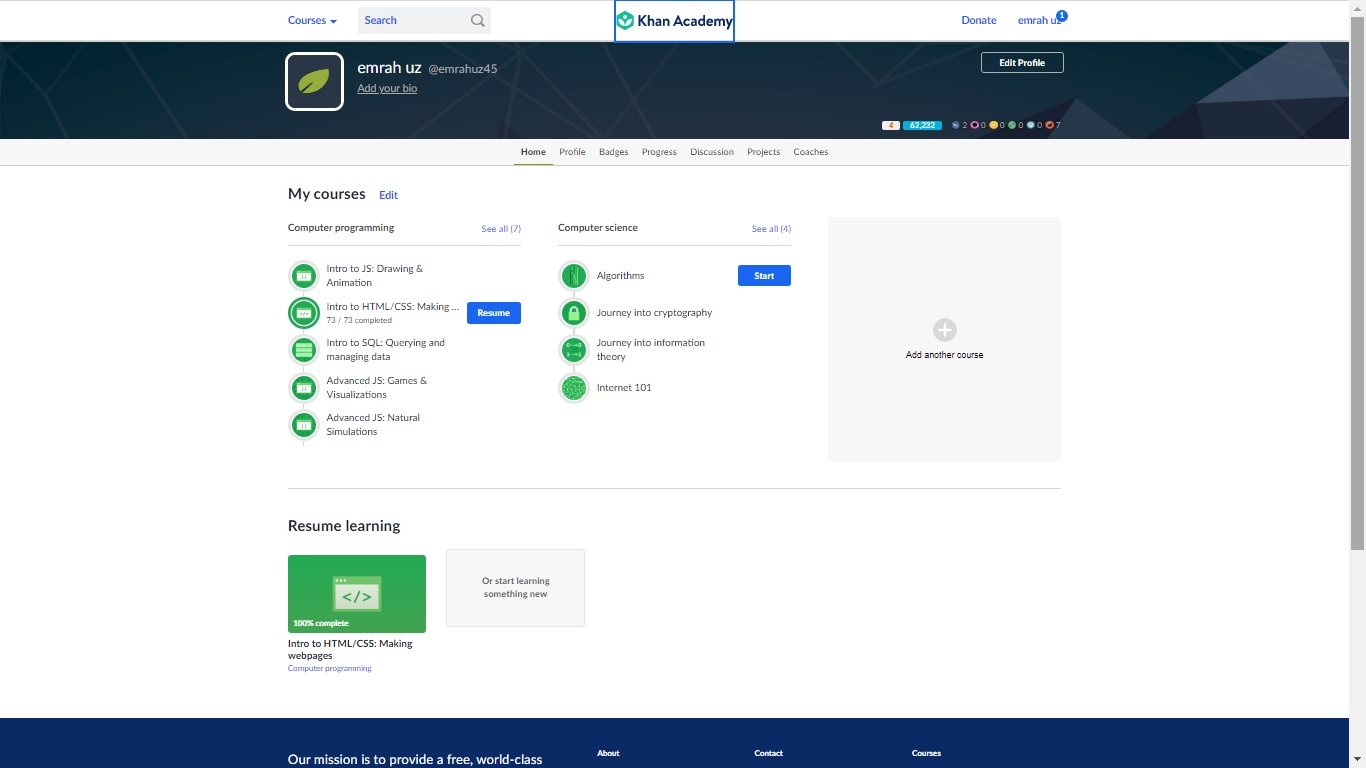Click the Journey into cryptography lock icon
The image size is (1366, 768).
574,313
